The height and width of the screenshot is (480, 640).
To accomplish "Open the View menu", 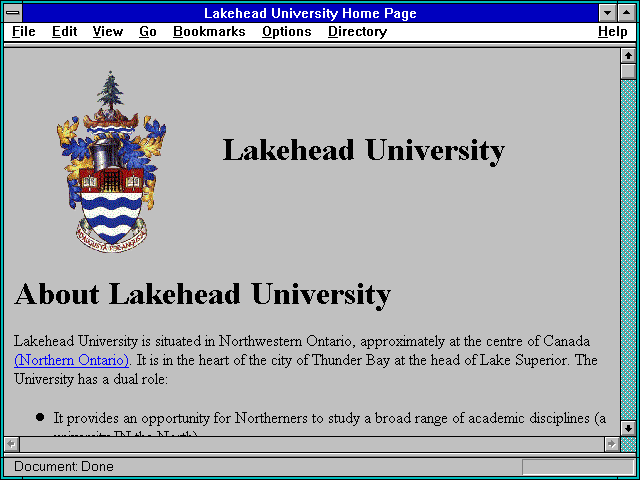I will point(108,32).
